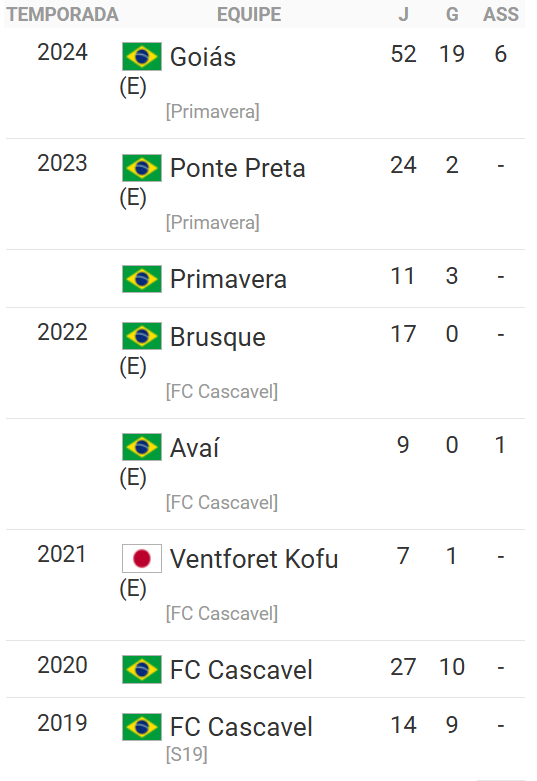Image resolution: width=537 pixels, height=781 pixels.
Task: Click the Brazil flag in the 2020 row
Action: pos(142,669)
